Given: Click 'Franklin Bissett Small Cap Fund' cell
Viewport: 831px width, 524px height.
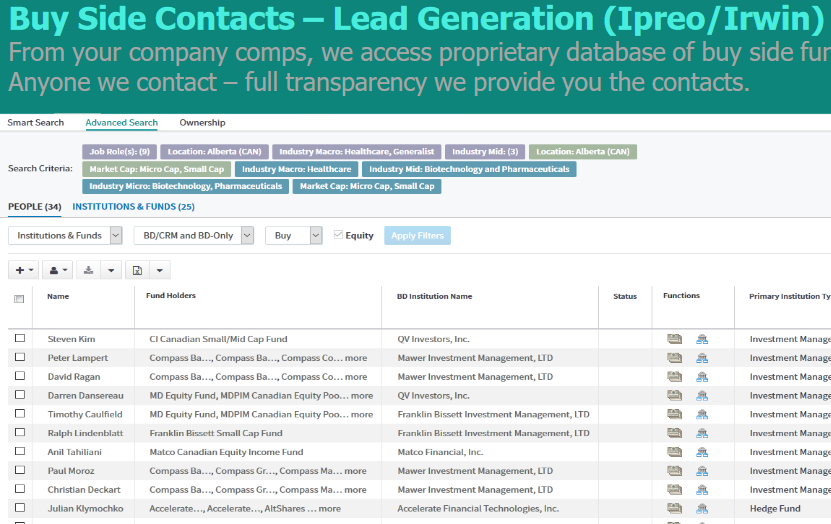Looking at the screenshot, I should tap(216, 433).
